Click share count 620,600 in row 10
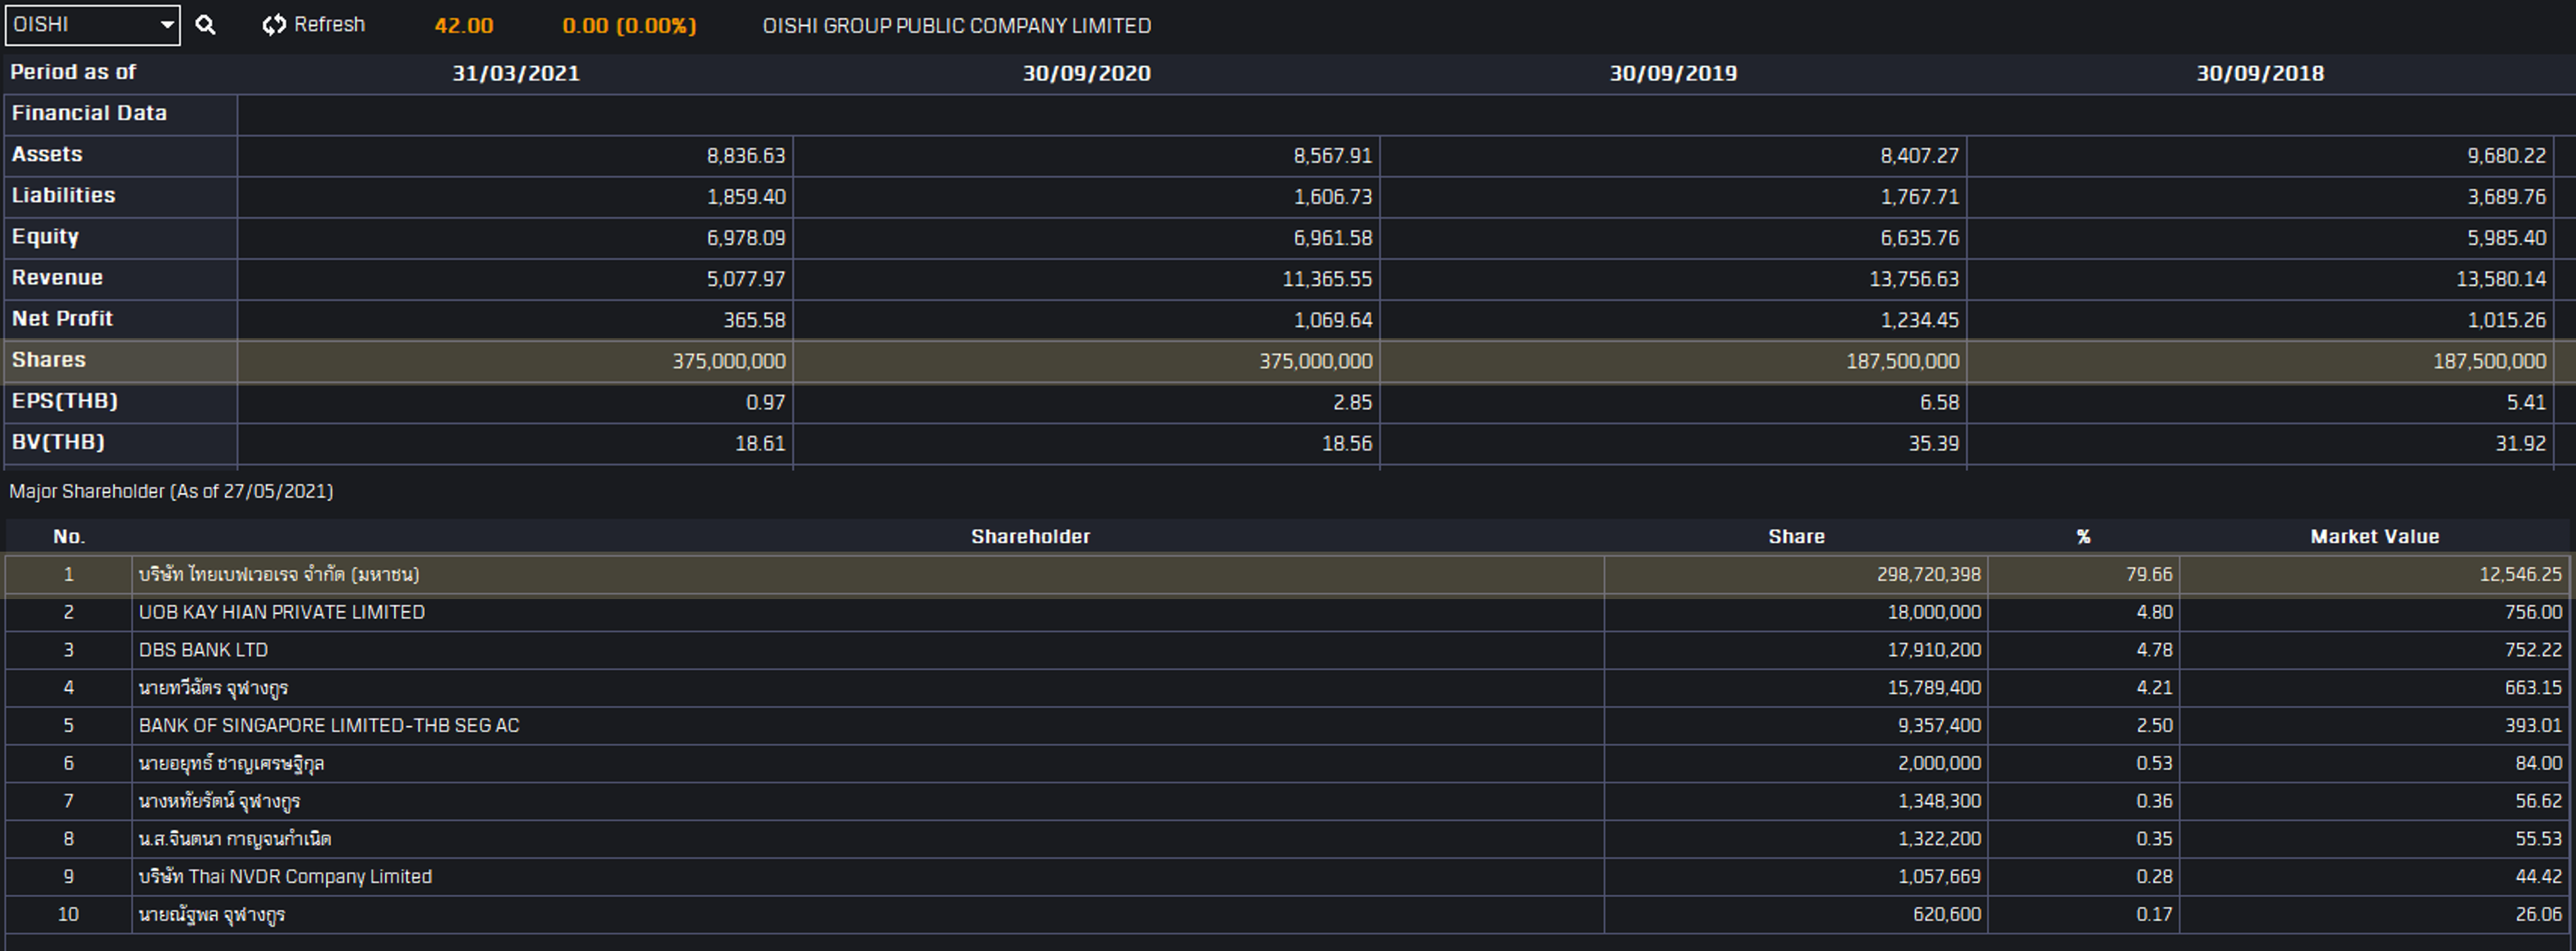2576x951 pixels. (1947, 915)
